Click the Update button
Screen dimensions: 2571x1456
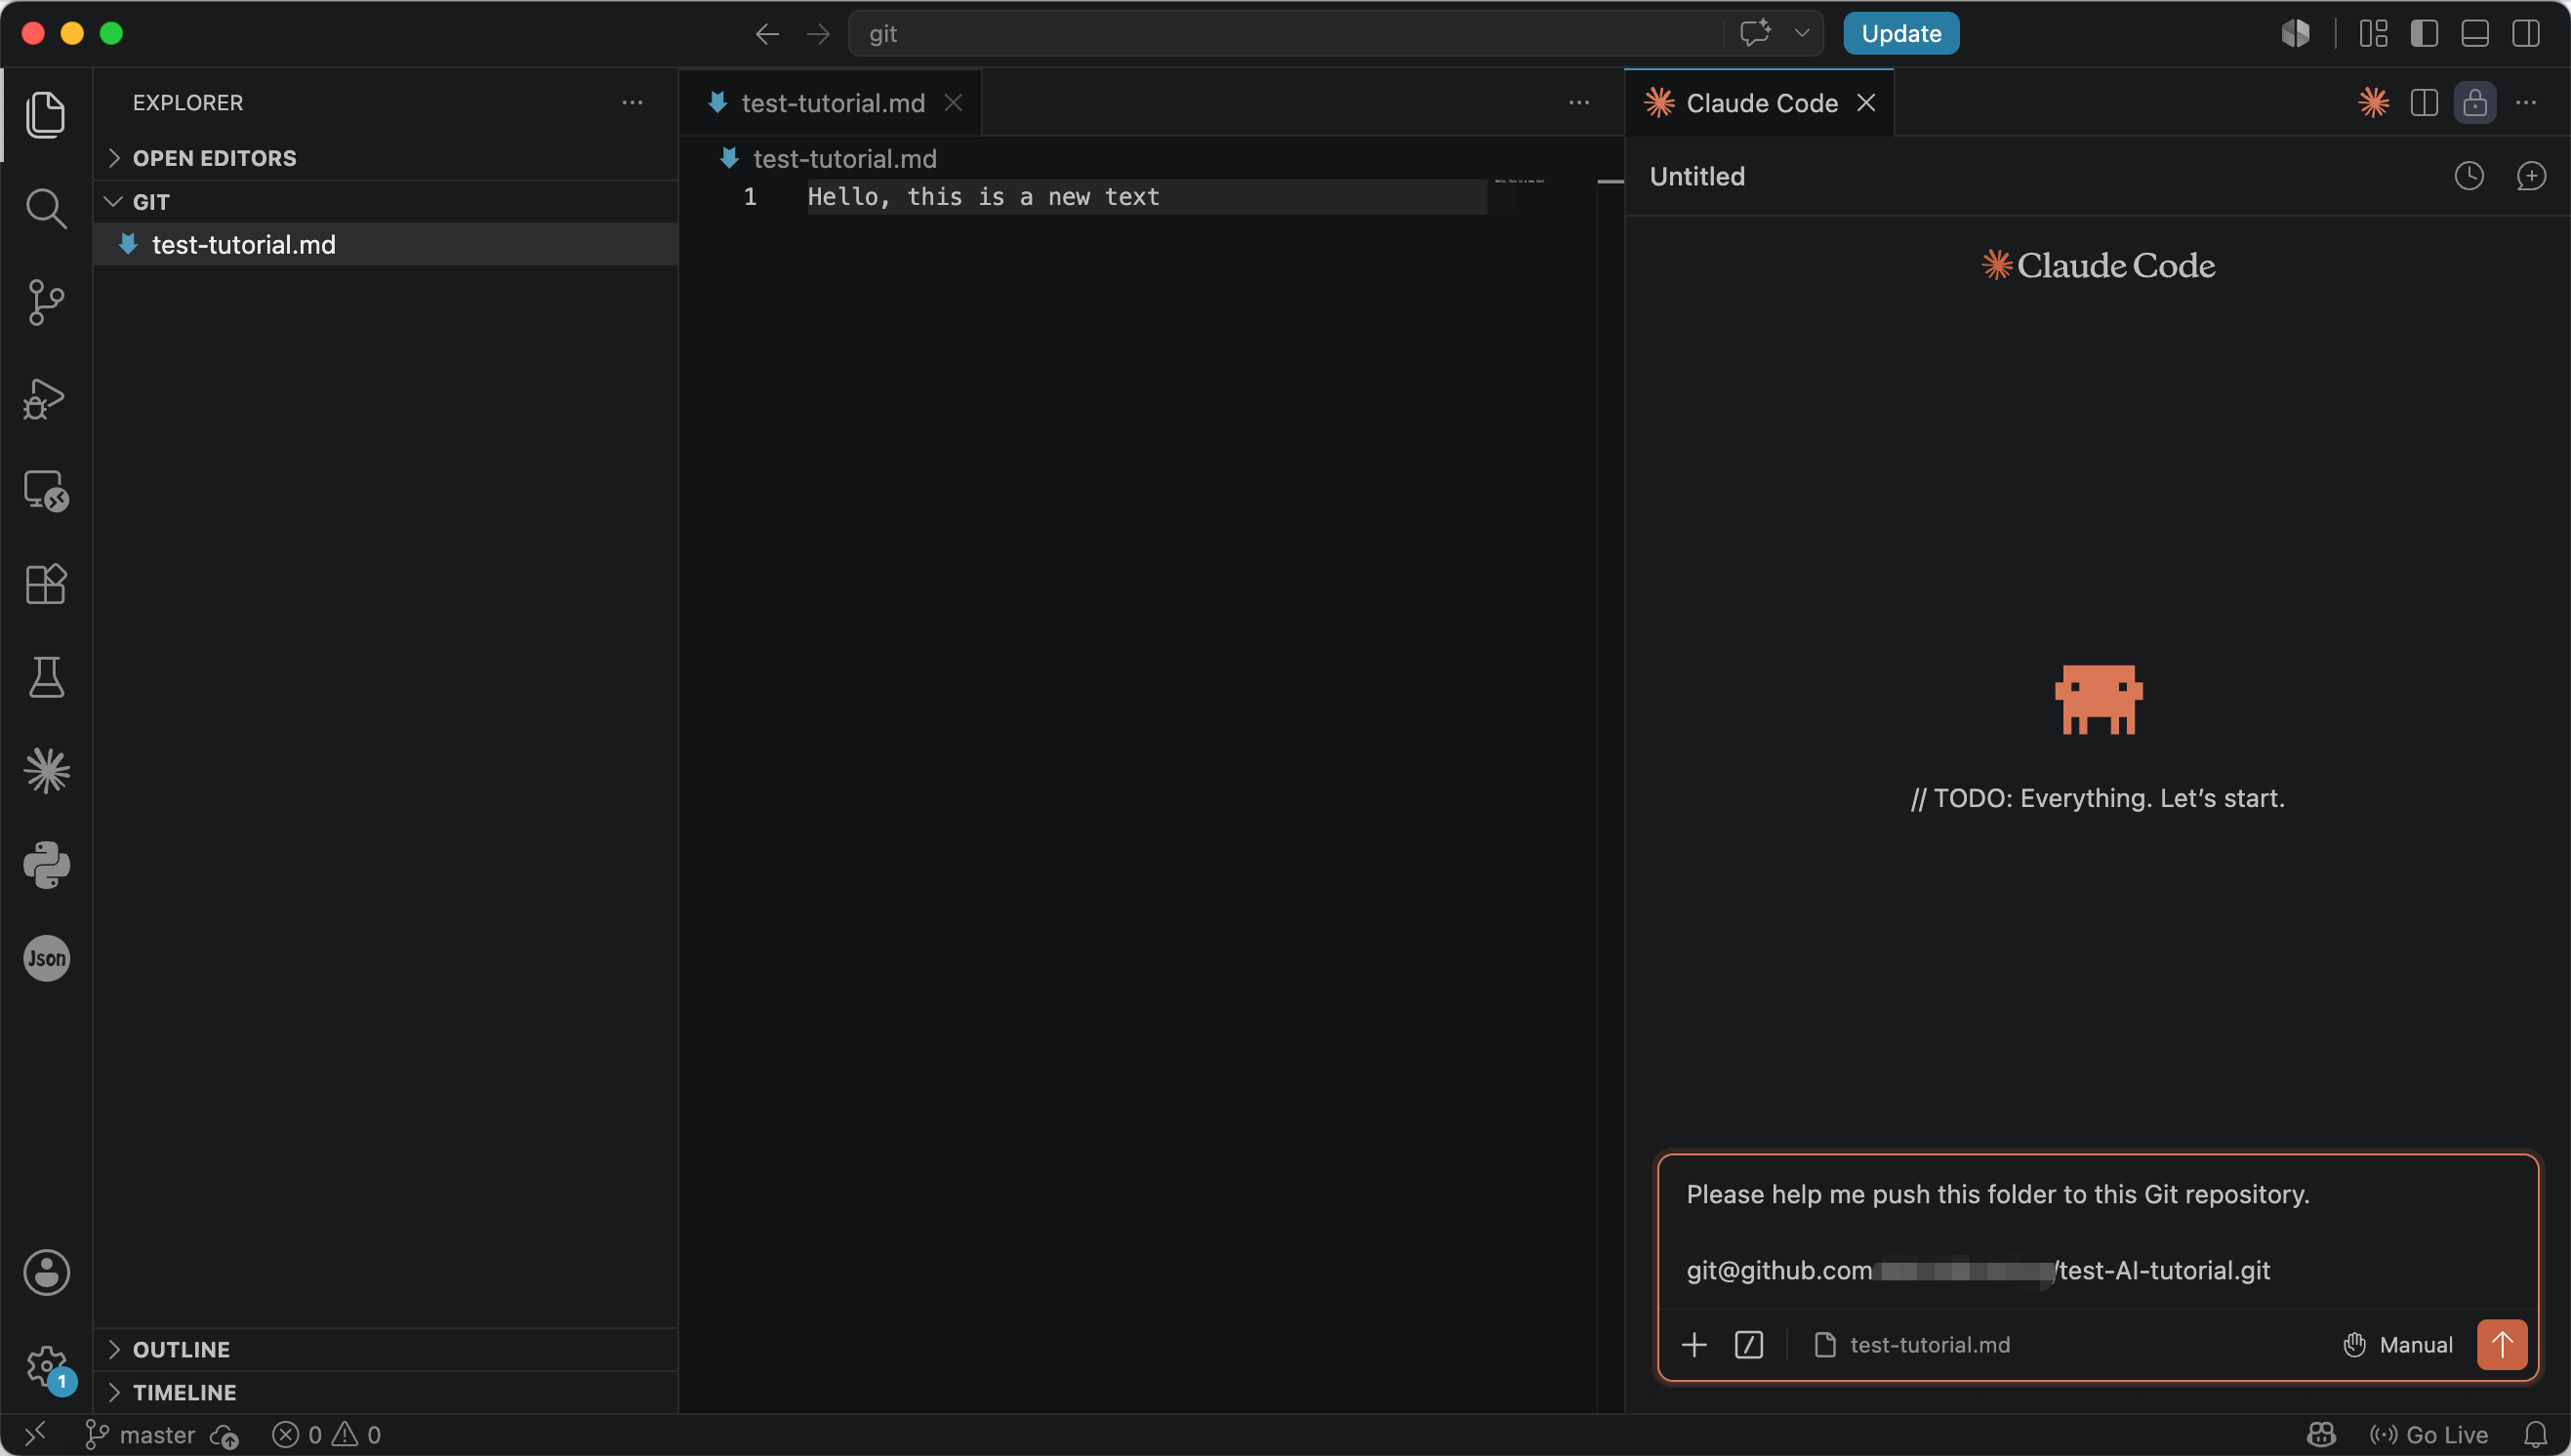coord(1901,34)
